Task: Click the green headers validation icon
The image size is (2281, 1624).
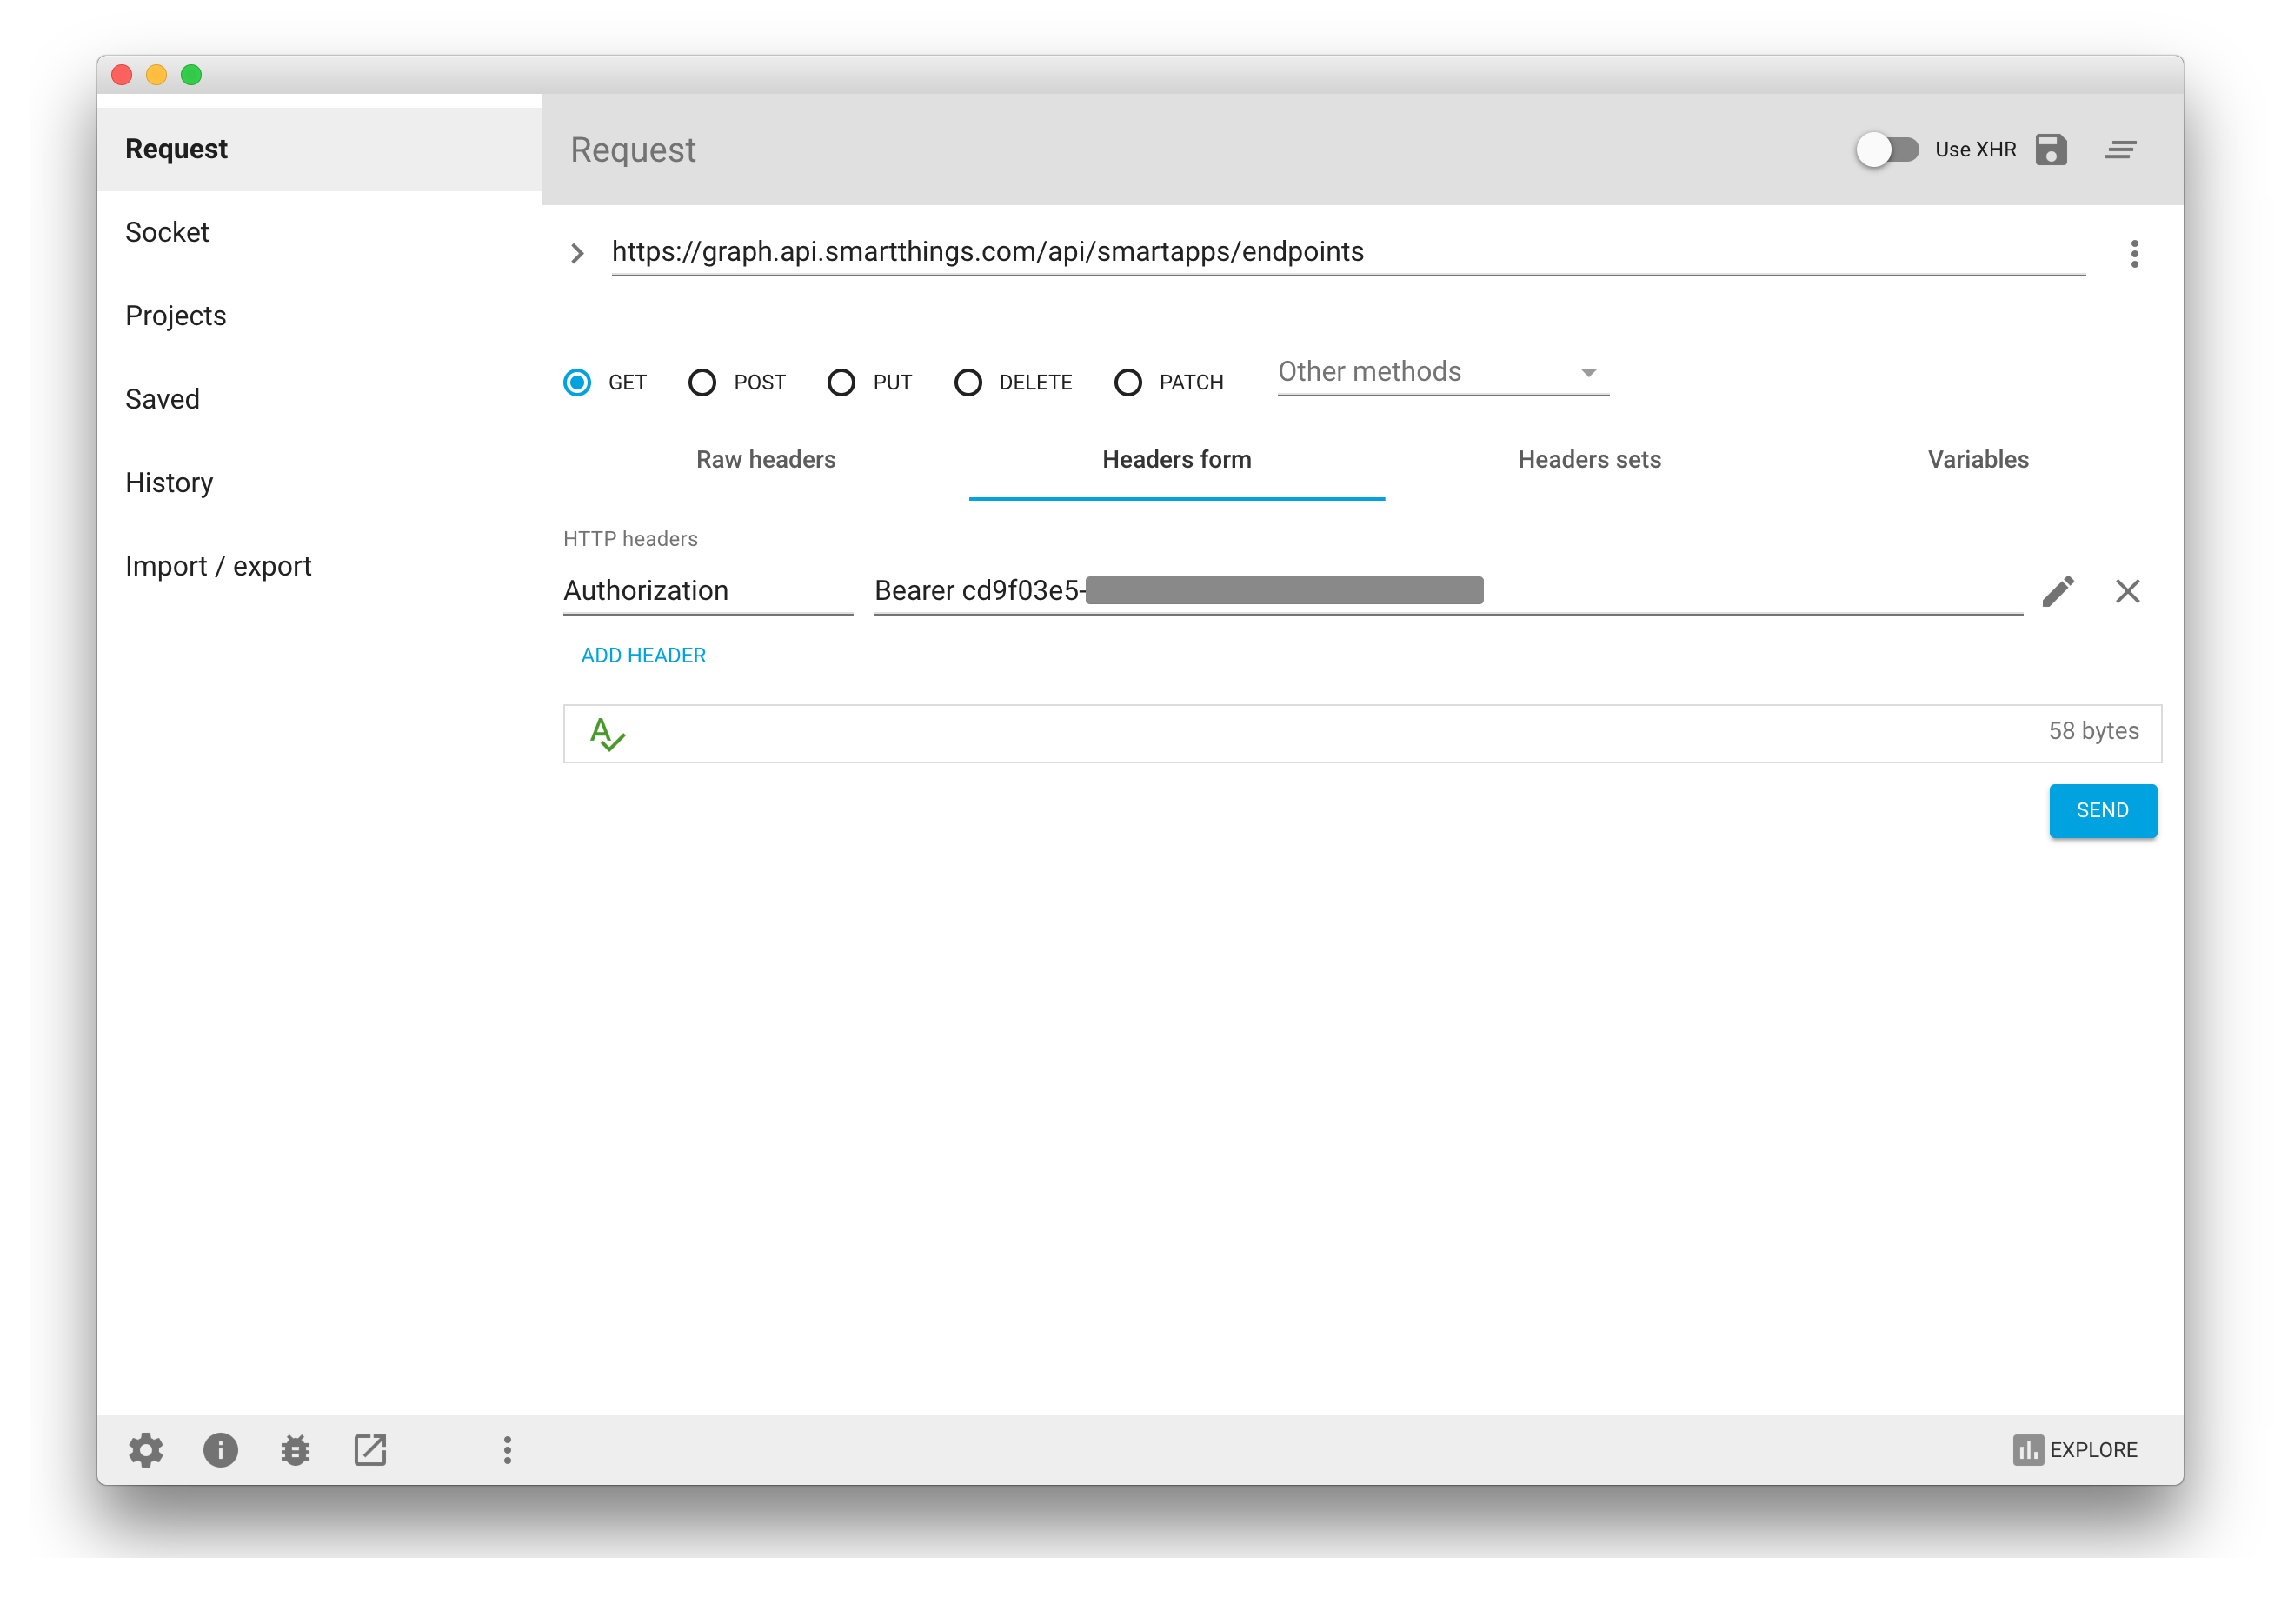Action: [x=607, y=734]
